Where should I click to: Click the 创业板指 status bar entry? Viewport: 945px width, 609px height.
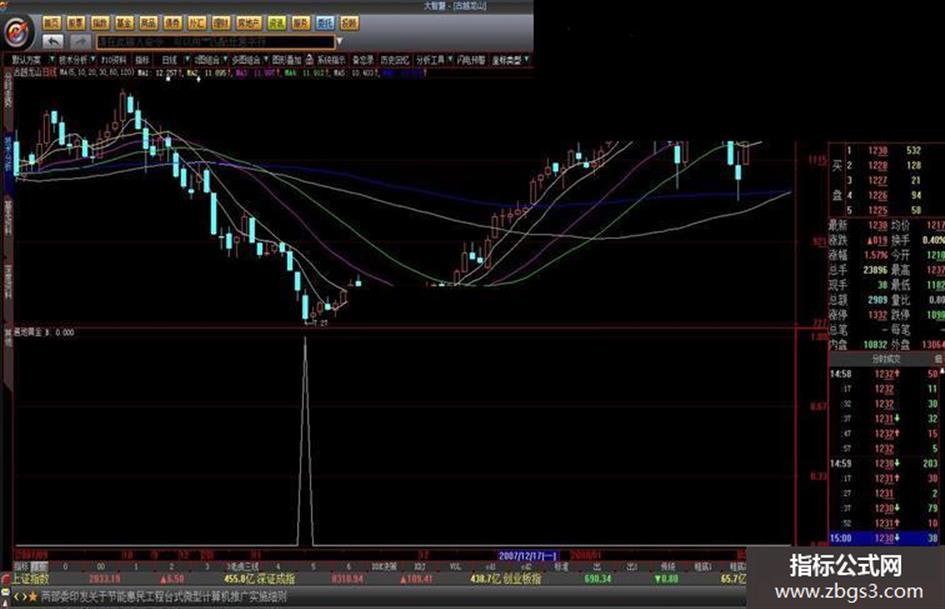click(522, 579)
